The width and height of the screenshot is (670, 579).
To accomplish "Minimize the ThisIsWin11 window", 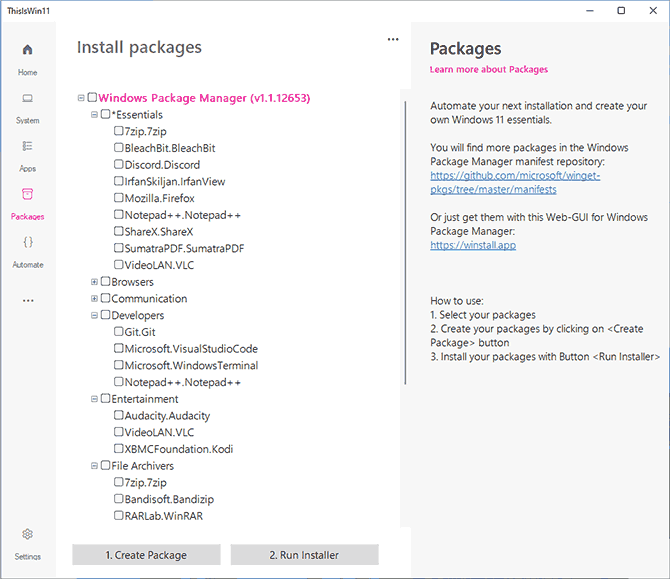I will [590, 11].
